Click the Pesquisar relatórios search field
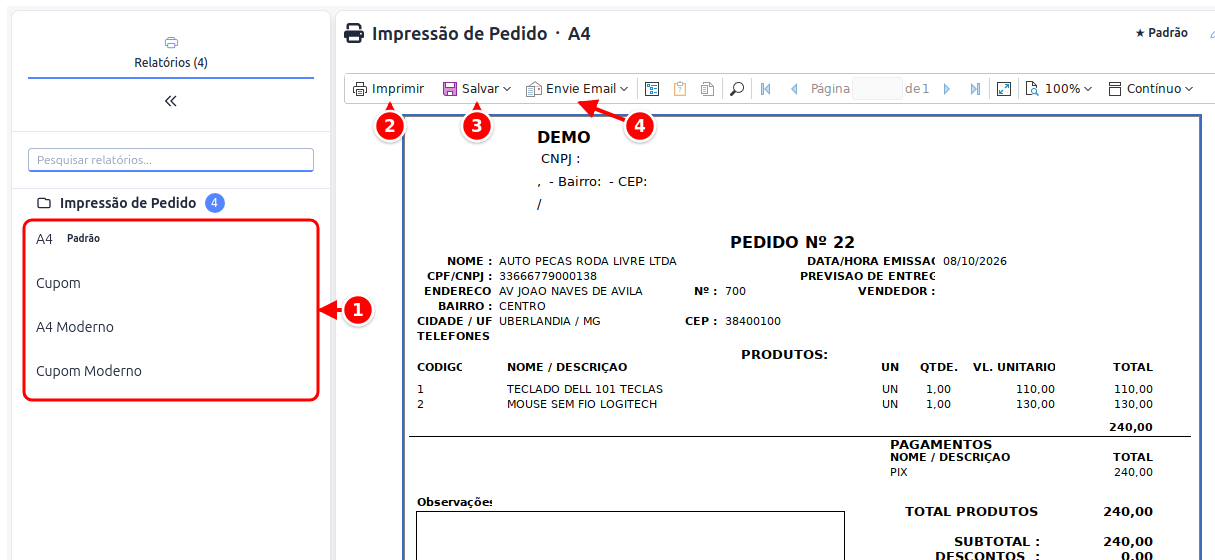 (171, 160)
